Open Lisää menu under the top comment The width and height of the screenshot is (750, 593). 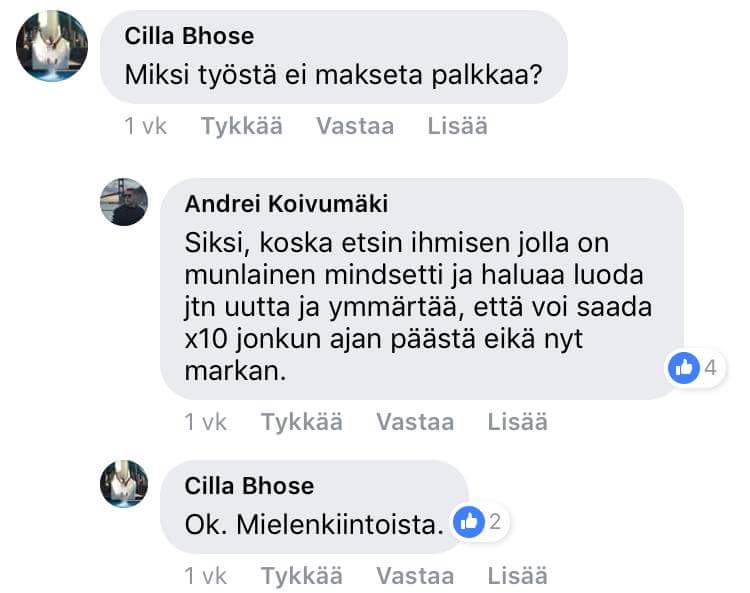[x=457, y=126]
